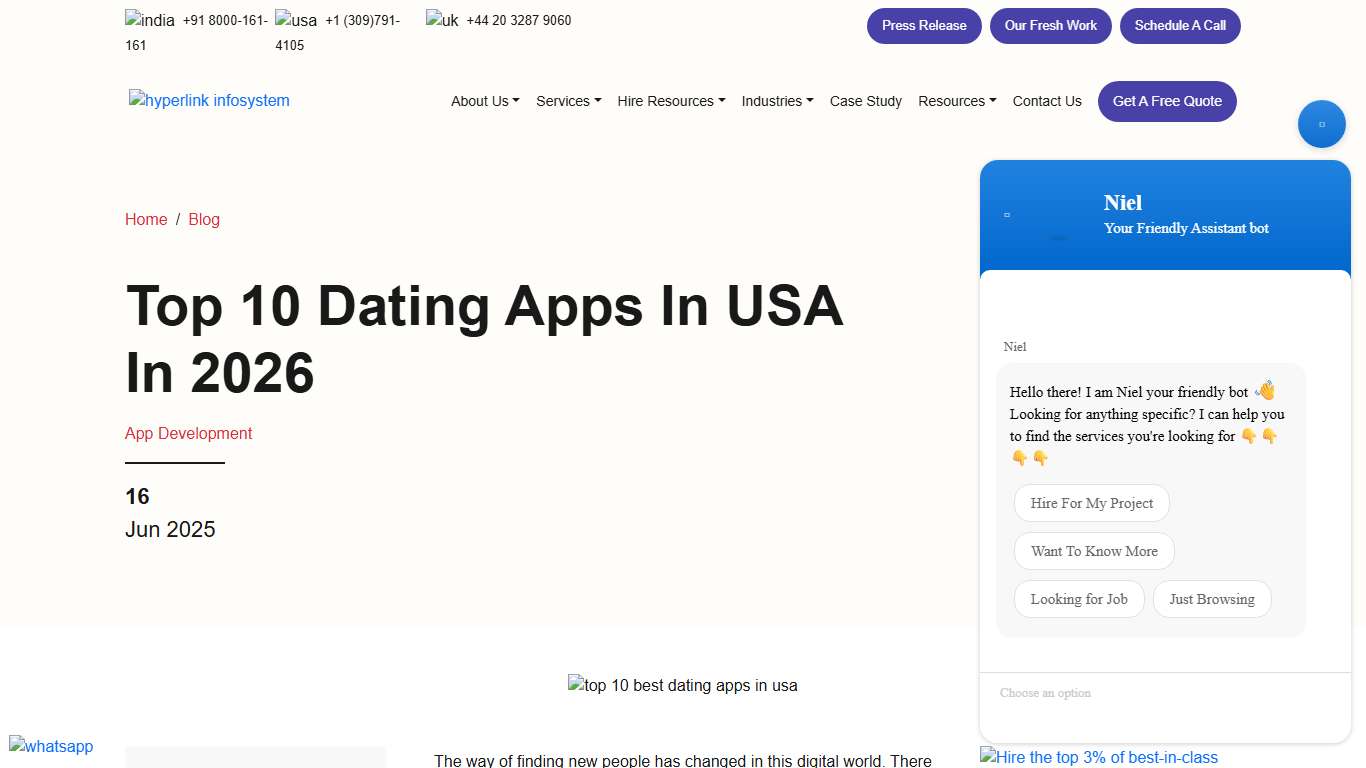Open the Services dropdown menu
Viewport: 1366px width, 768px height.
pyautogui.click(x=568, y=101)
